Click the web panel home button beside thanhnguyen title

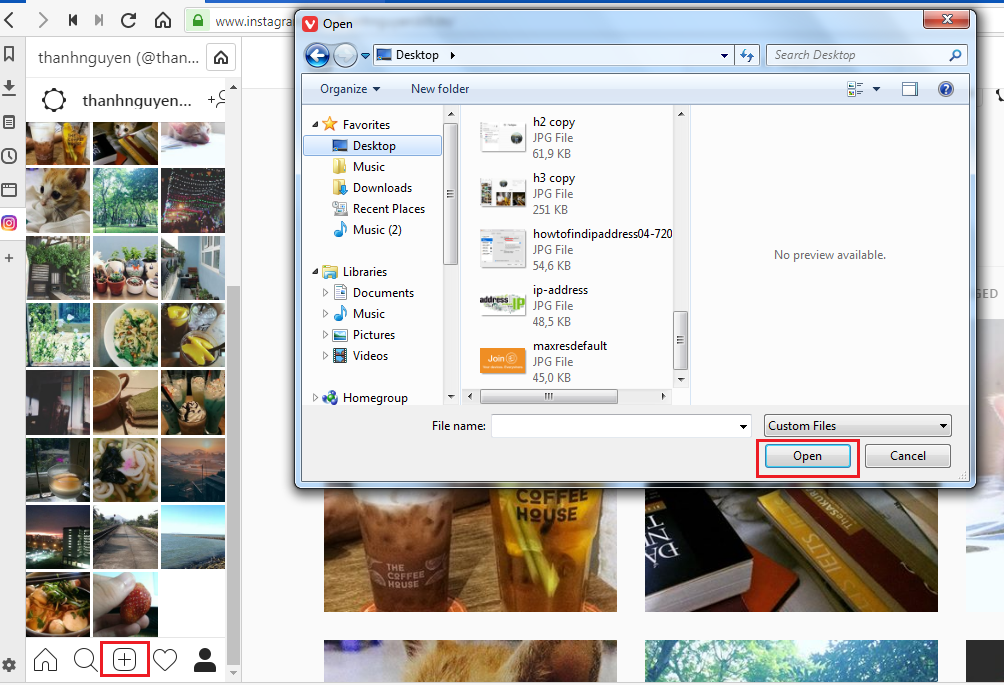click(221, 58)
